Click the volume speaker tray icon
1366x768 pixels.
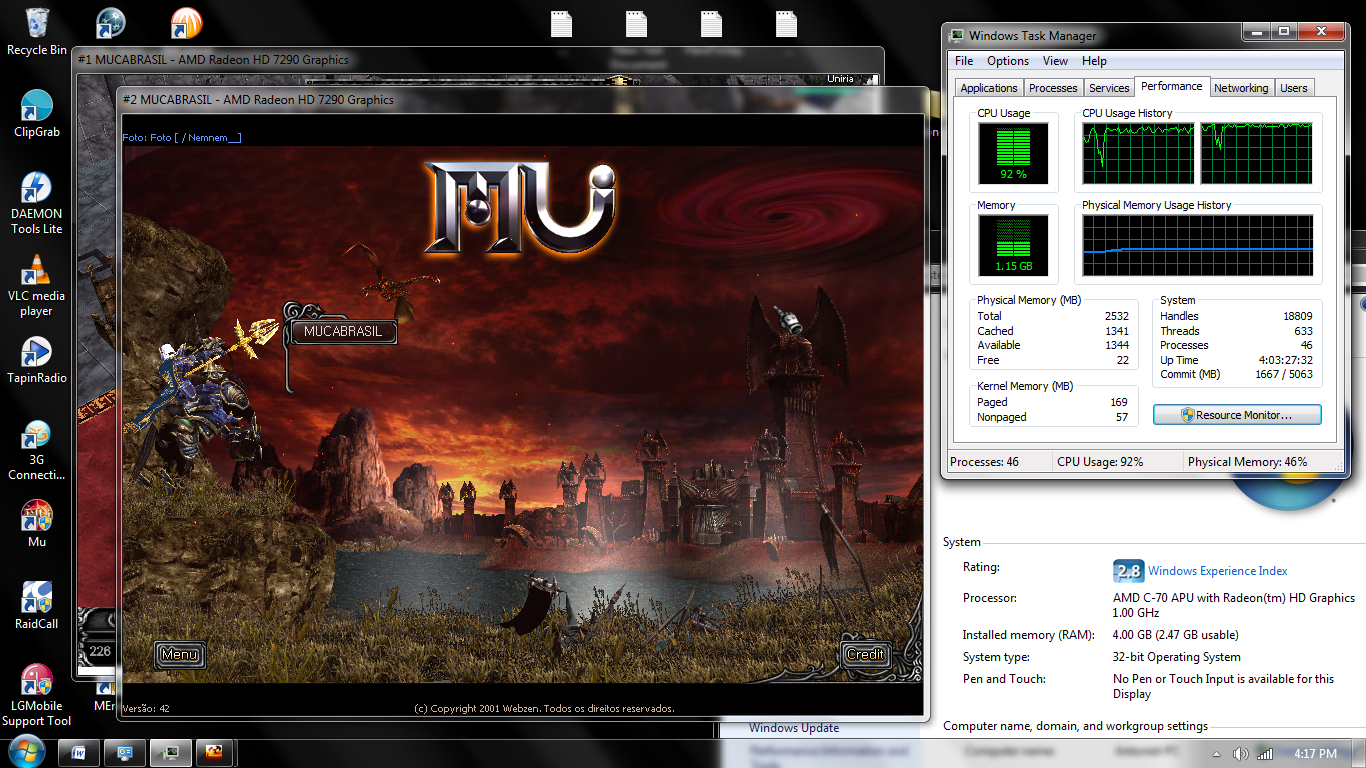(1240, 753)
